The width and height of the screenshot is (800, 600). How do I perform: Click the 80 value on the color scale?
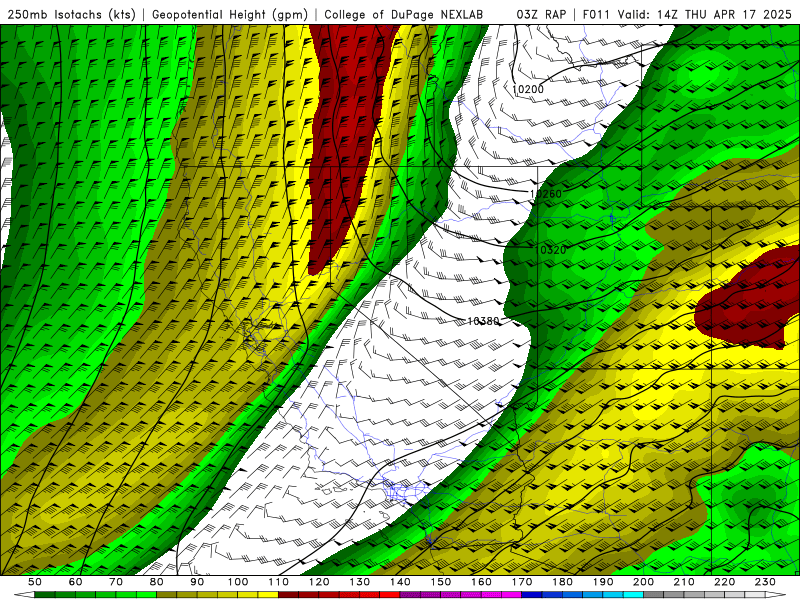(x=157, y=582)
